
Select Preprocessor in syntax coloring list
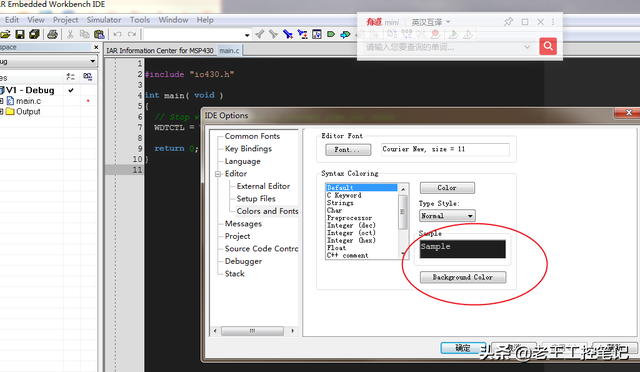[349, 218]
